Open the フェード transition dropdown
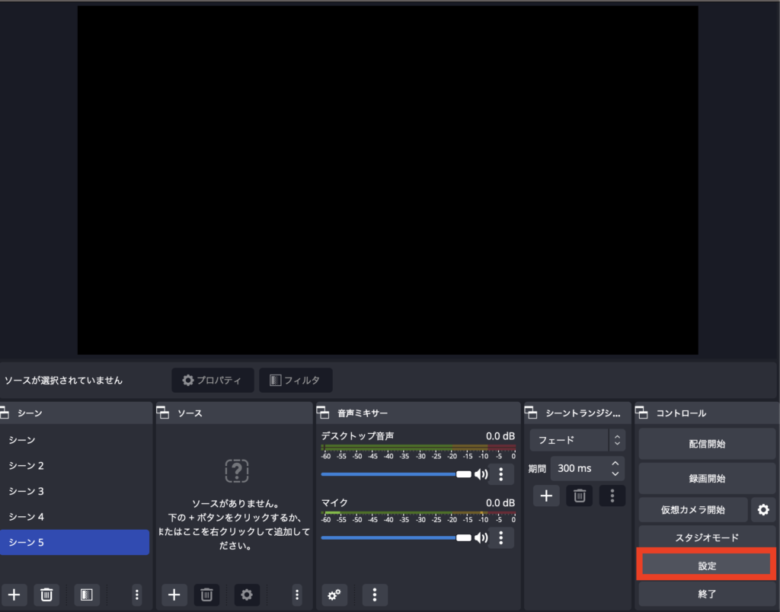780x612 pixels. [x=577, y=440]
